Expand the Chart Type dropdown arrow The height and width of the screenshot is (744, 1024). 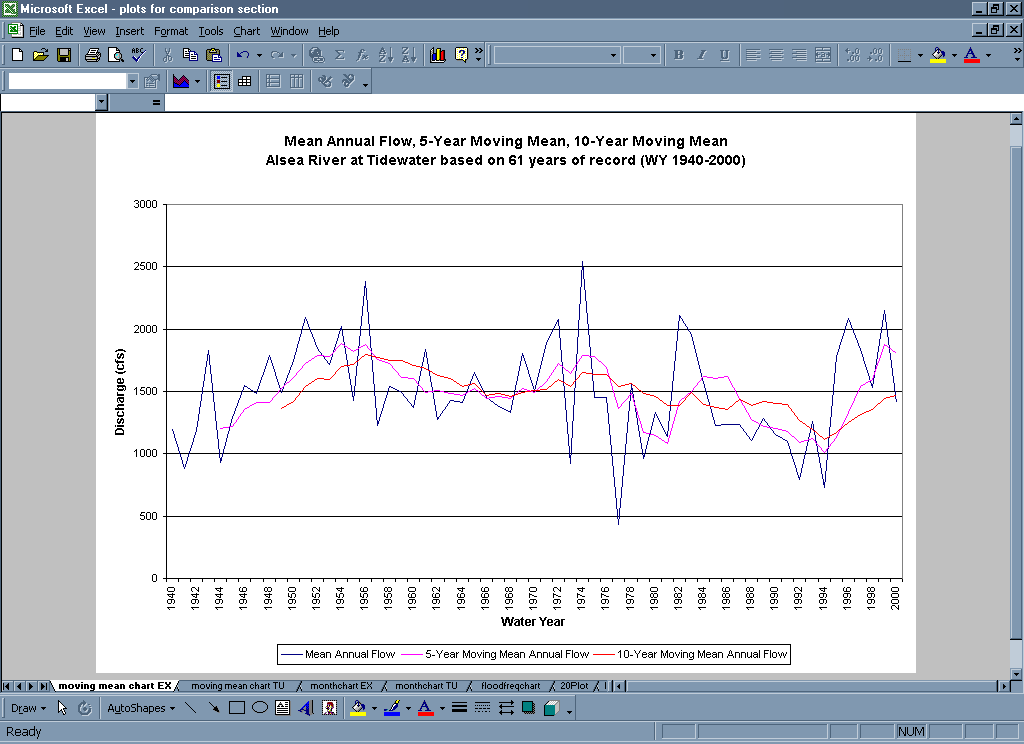coord(197,81)
